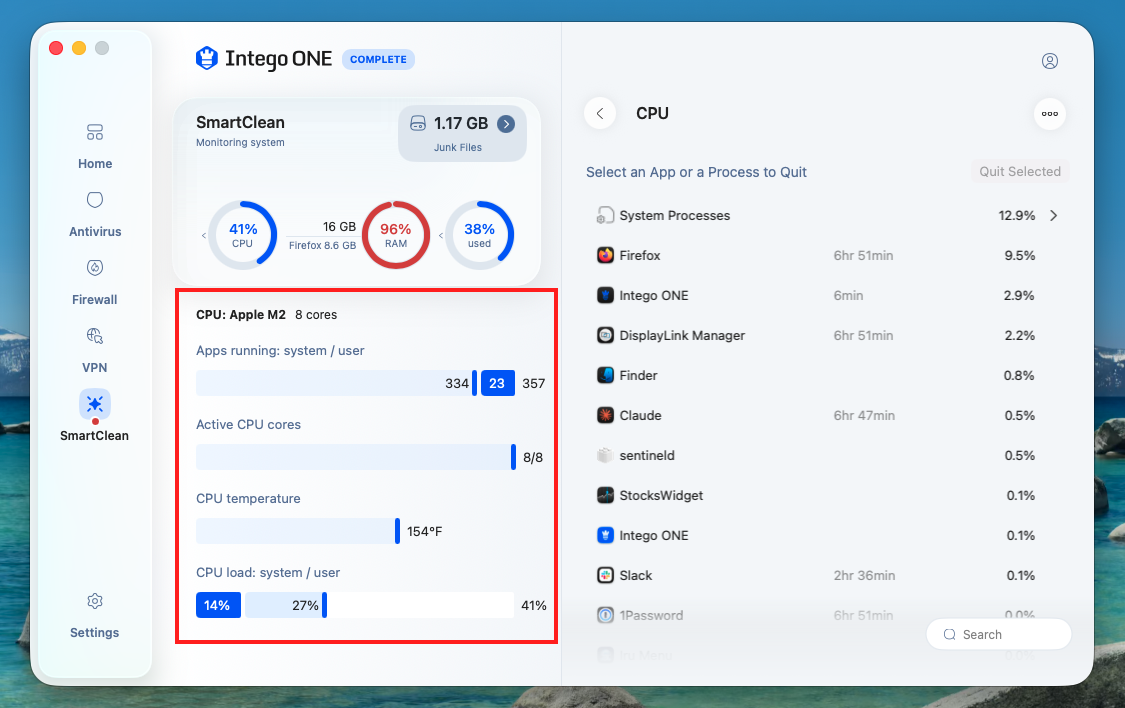Click the 154°F temperature reading

tap(425, 532)
